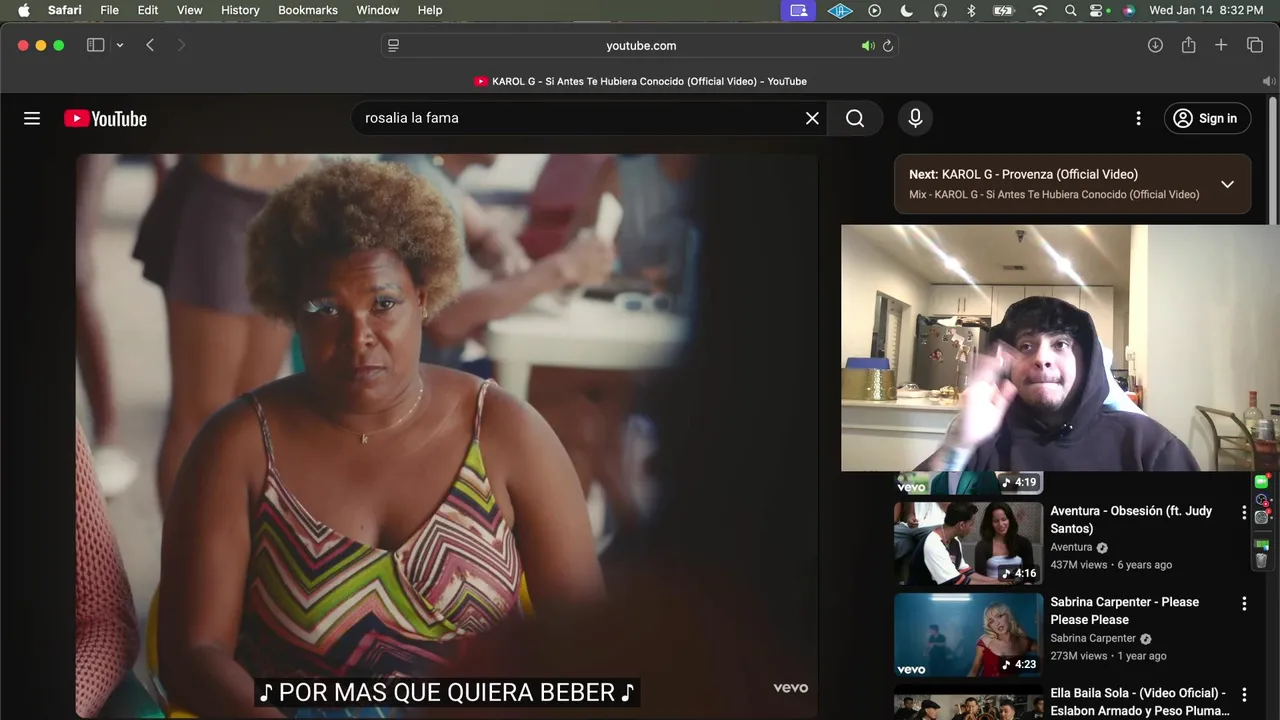Open the File menu
The image size is (1280, 720).
(x=110, y=10)
